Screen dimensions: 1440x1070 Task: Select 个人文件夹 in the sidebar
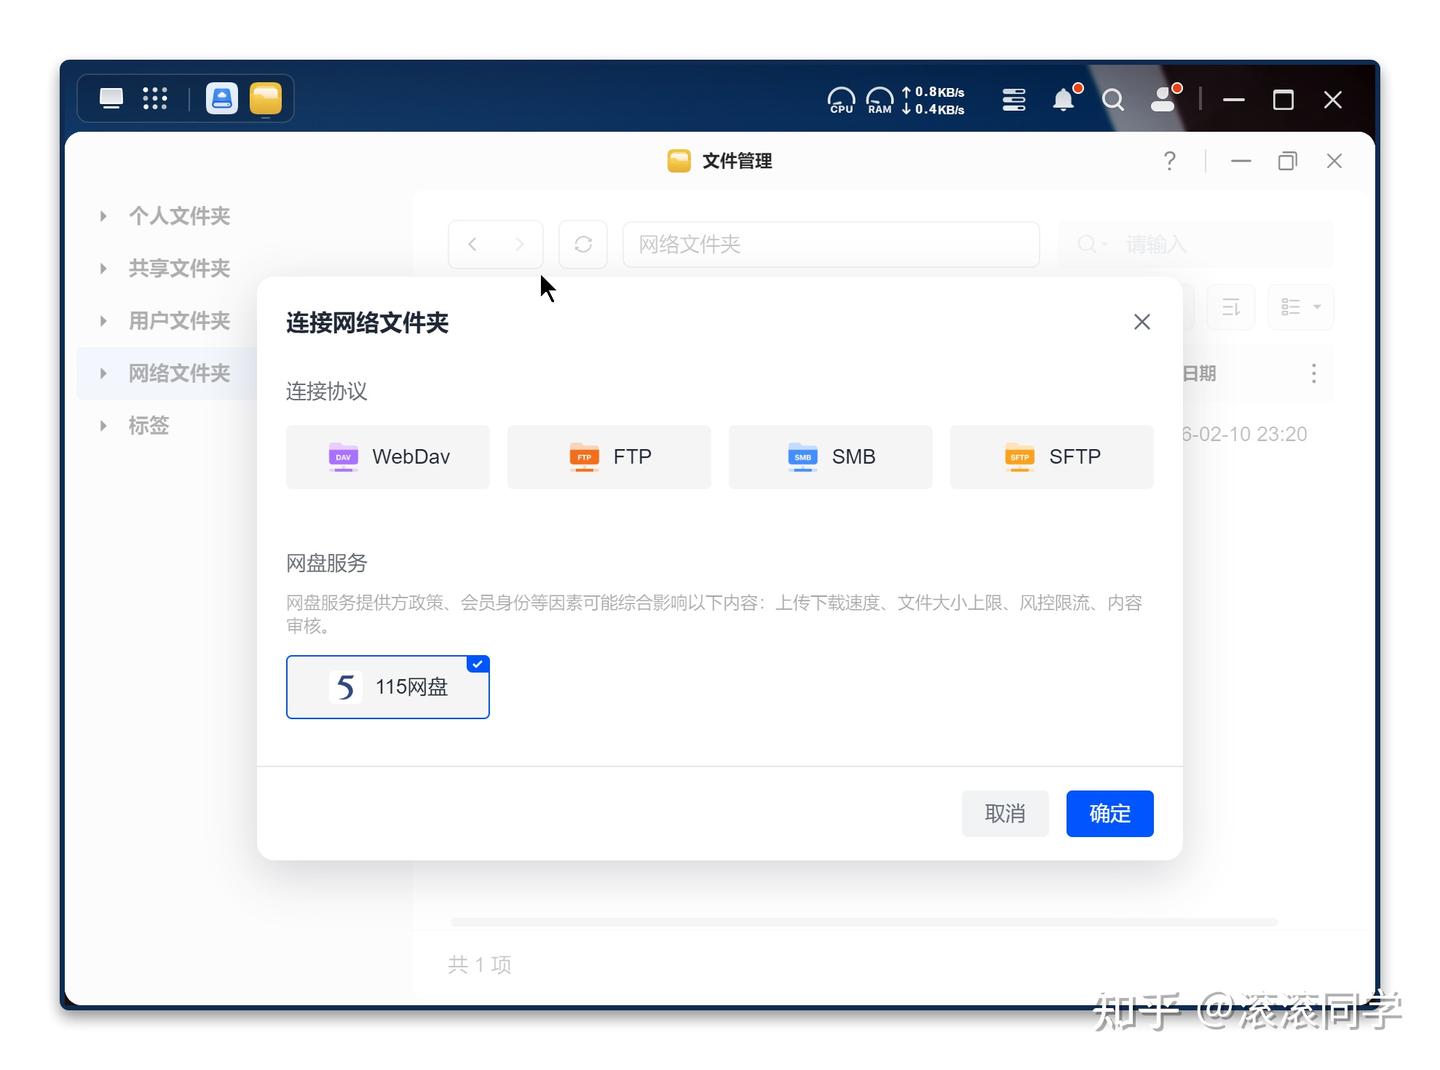(x=179, y=216)
